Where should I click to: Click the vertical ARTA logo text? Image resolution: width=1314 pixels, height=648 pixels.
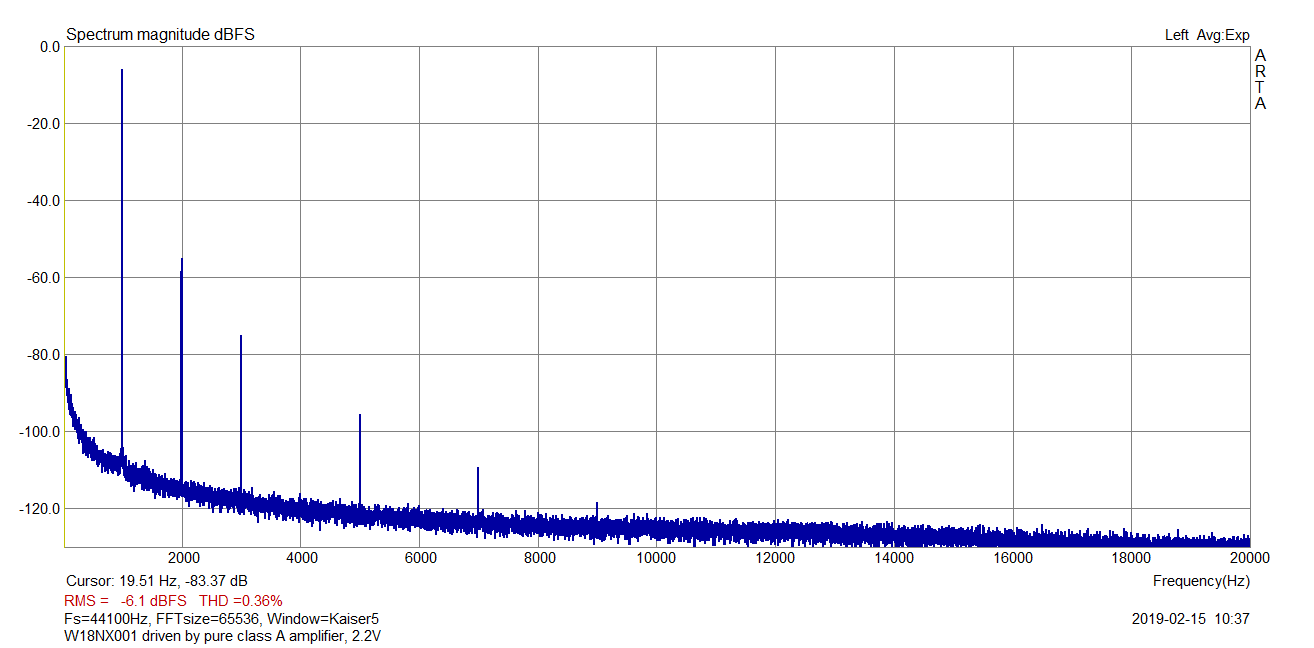(x=1260, y=80)
